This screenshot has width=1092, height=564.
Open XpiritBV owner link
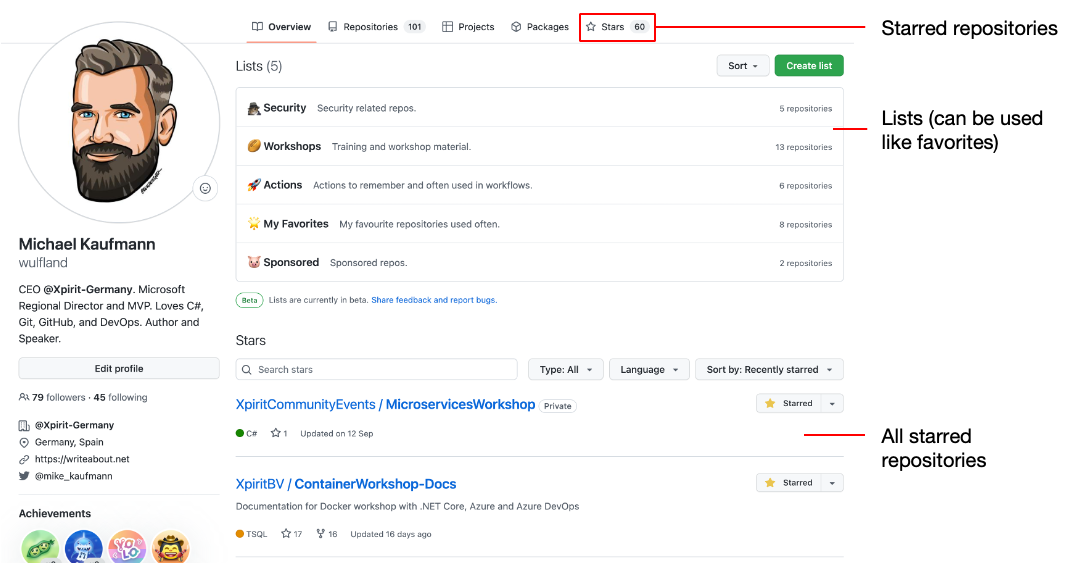[260, 484]
